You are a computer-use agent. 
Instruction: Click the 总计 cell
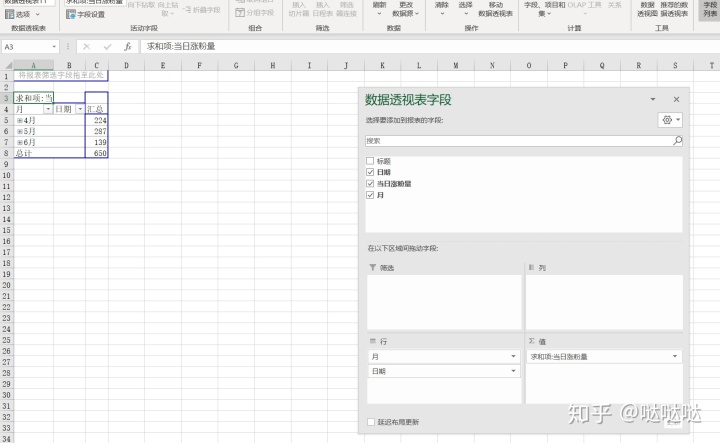point(33,153)
